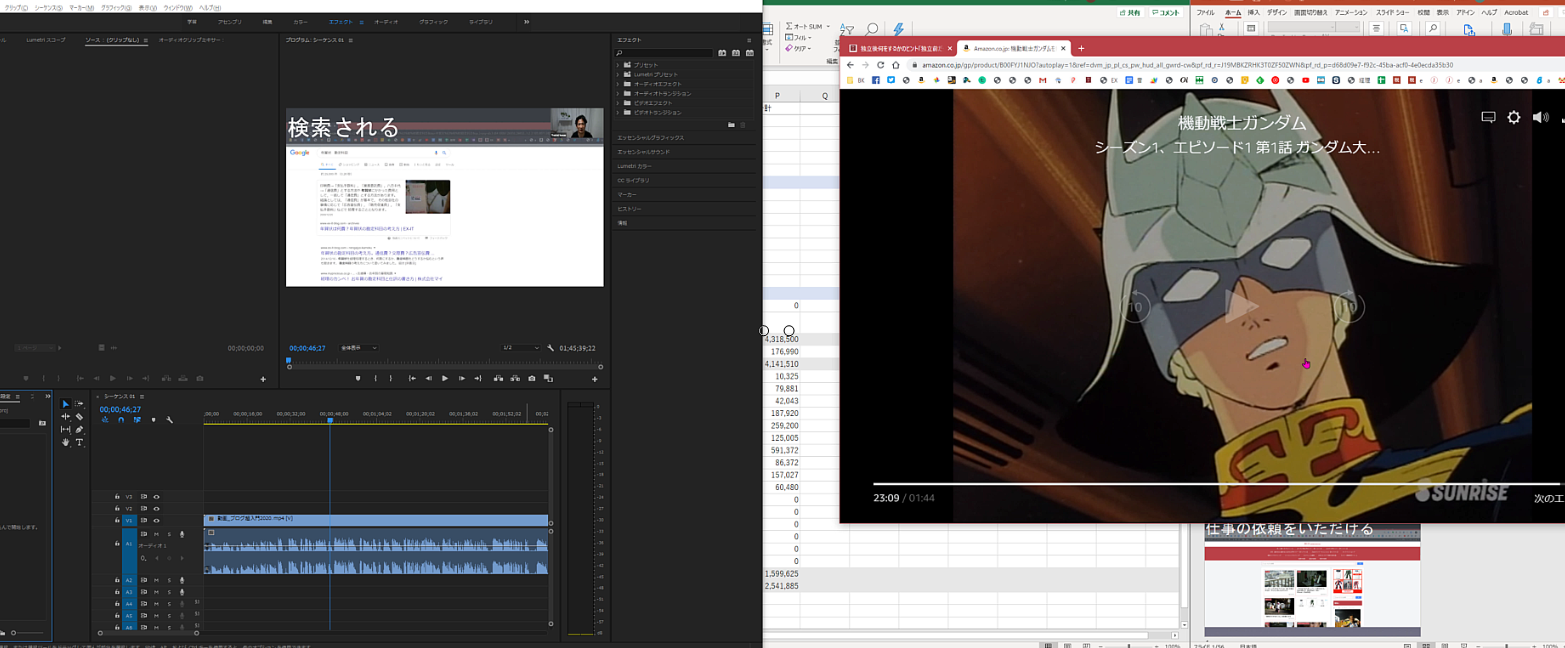The image size is (1565, 648).
Task: Expand the プリセット effects folder
Action: [x=619, y=65]
